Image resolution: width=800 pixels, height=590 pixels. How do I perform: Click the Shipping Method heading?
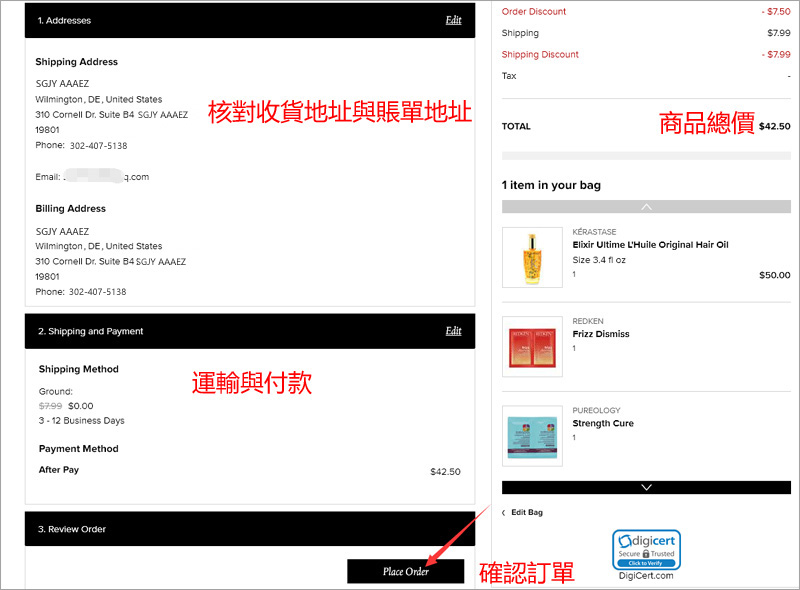point(79,369)
